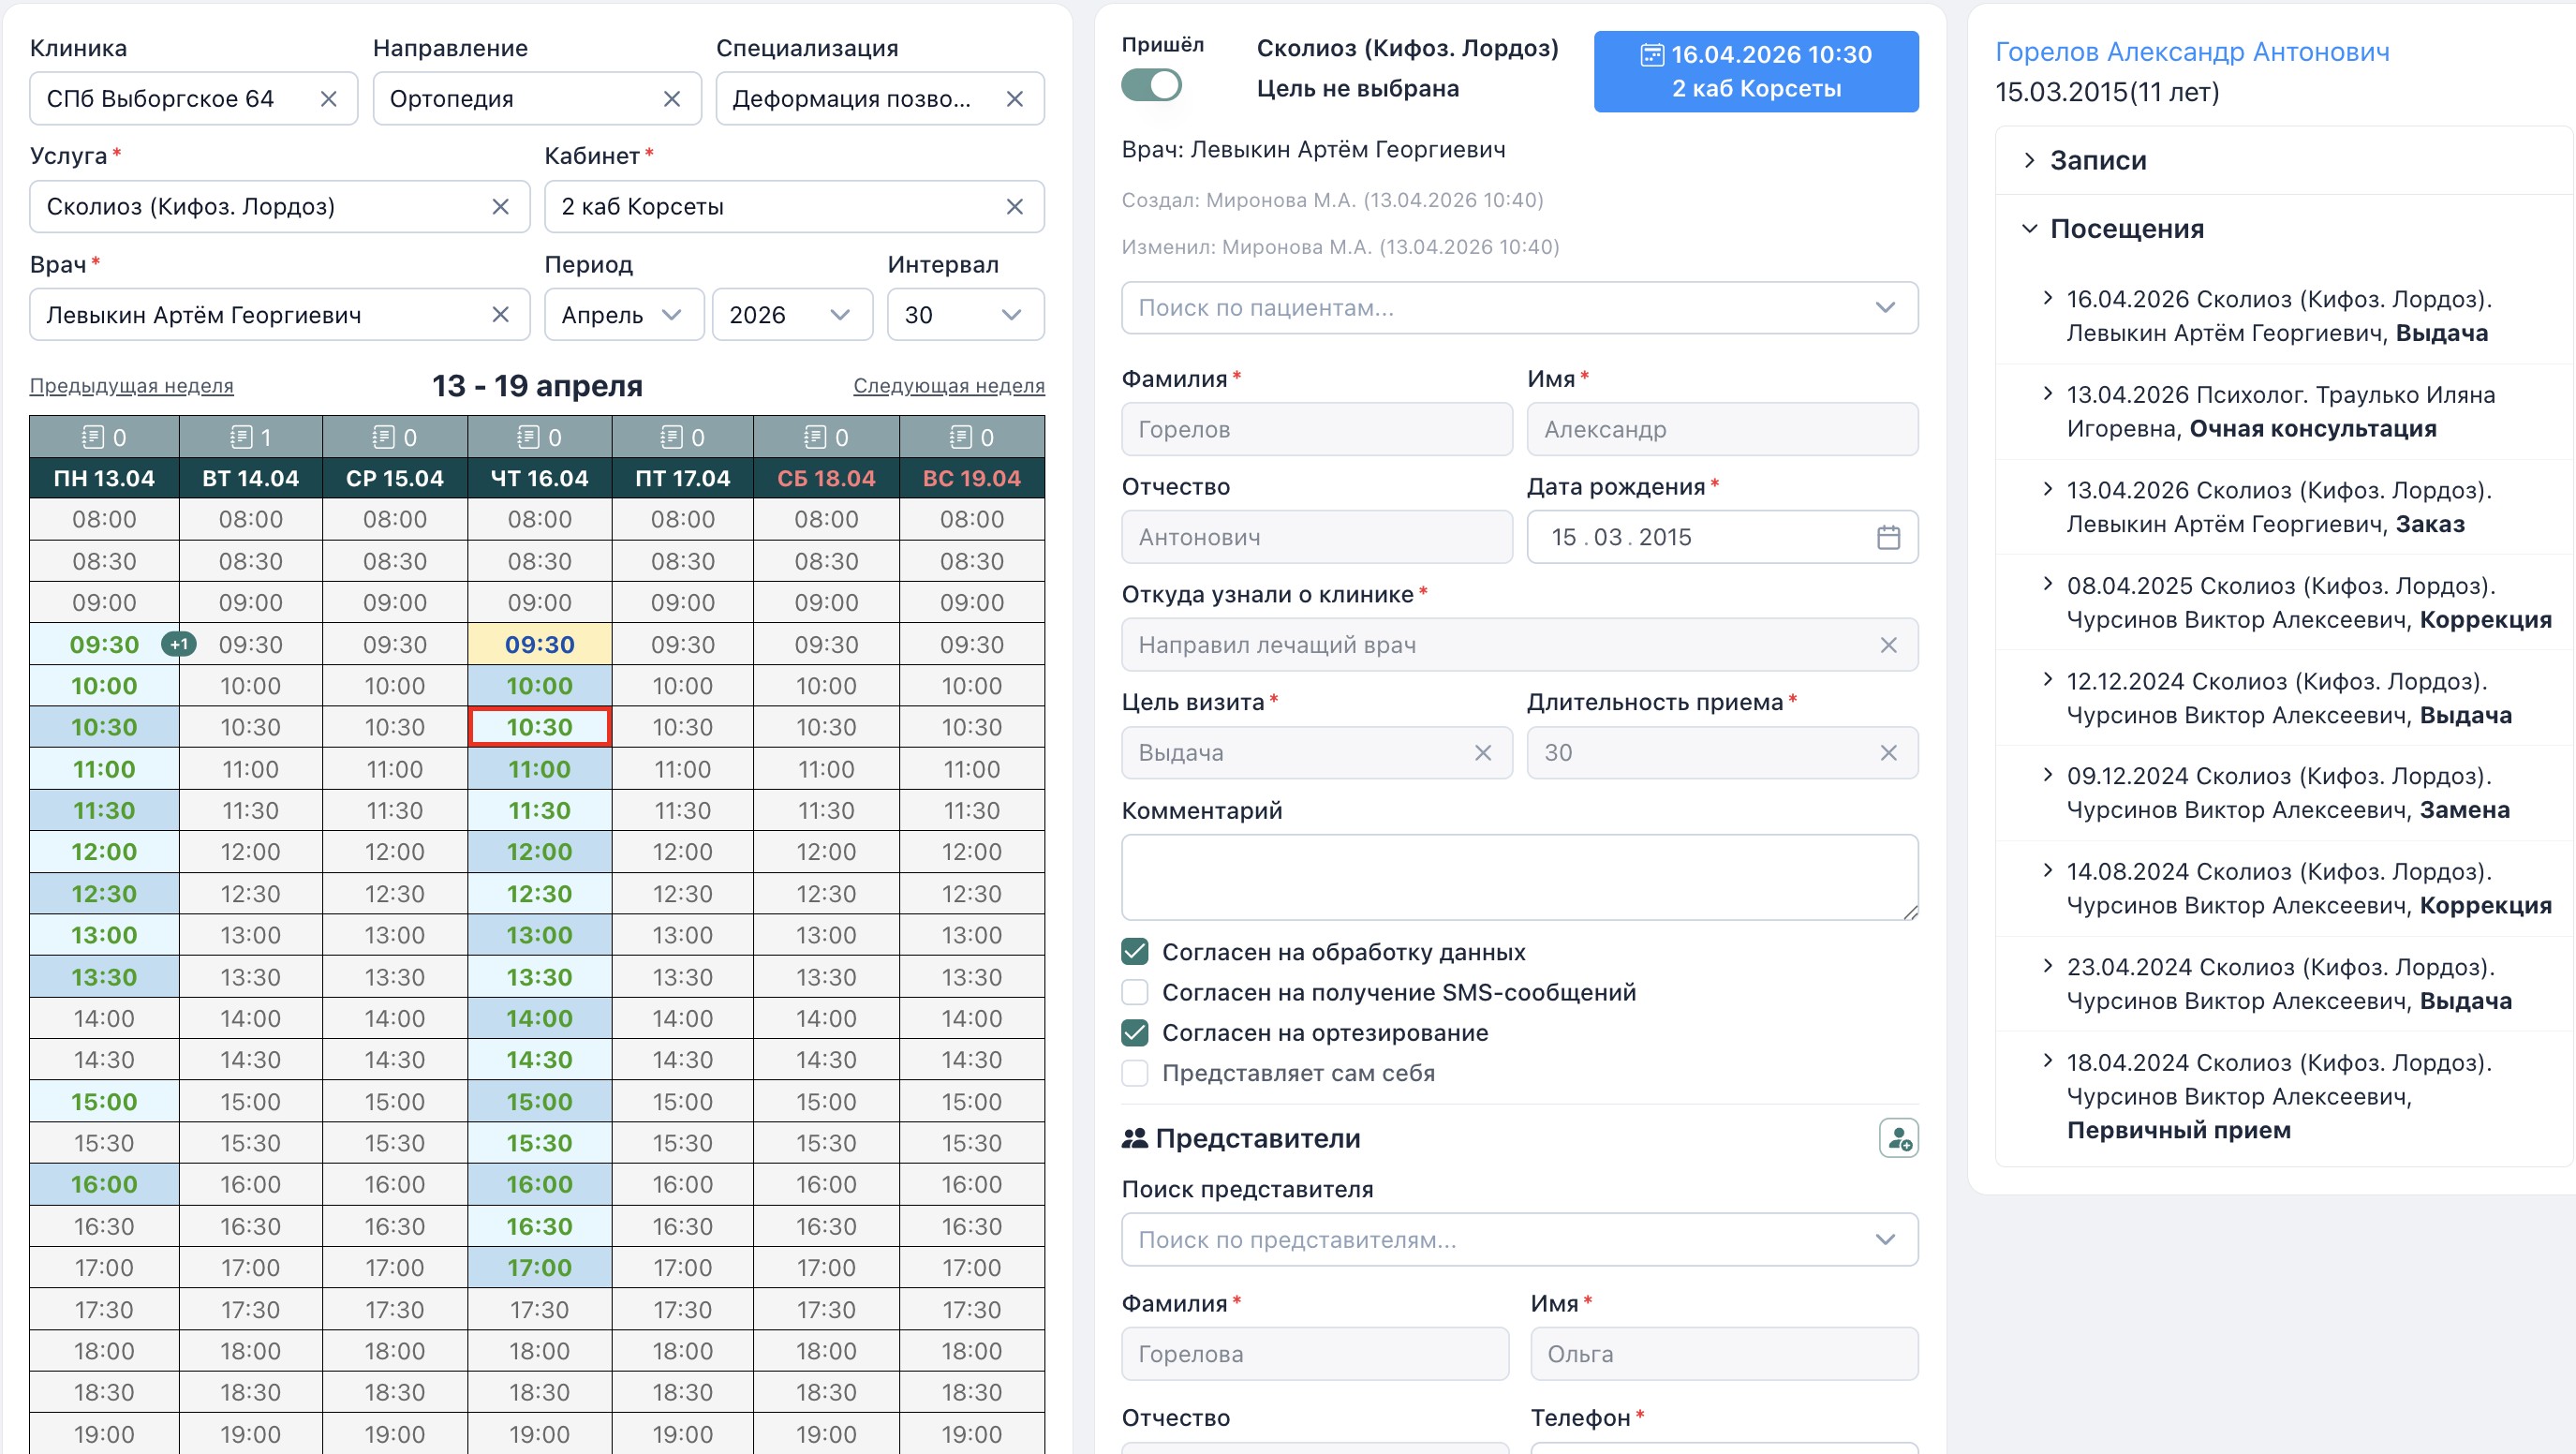
Task: Enable Согласен на получение SMS-сообщений checkbox
Action: [x=1134, y=991]
